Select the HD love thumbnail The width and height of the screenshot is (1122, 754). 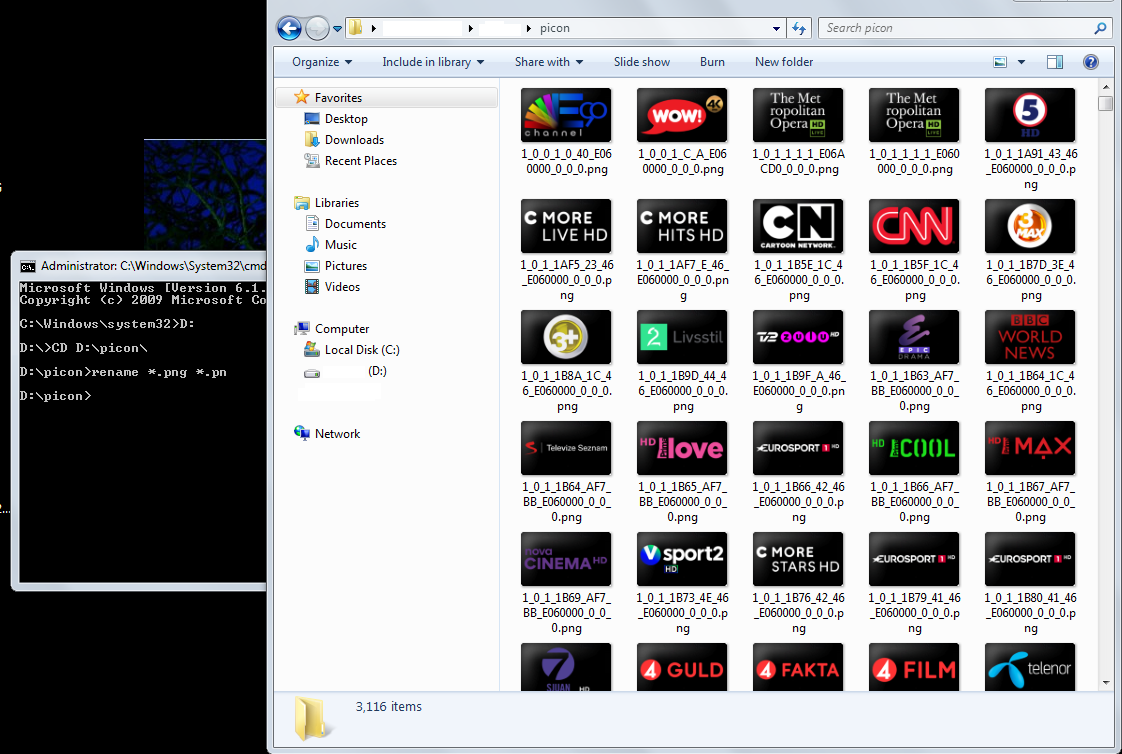(x=682, y=448)
